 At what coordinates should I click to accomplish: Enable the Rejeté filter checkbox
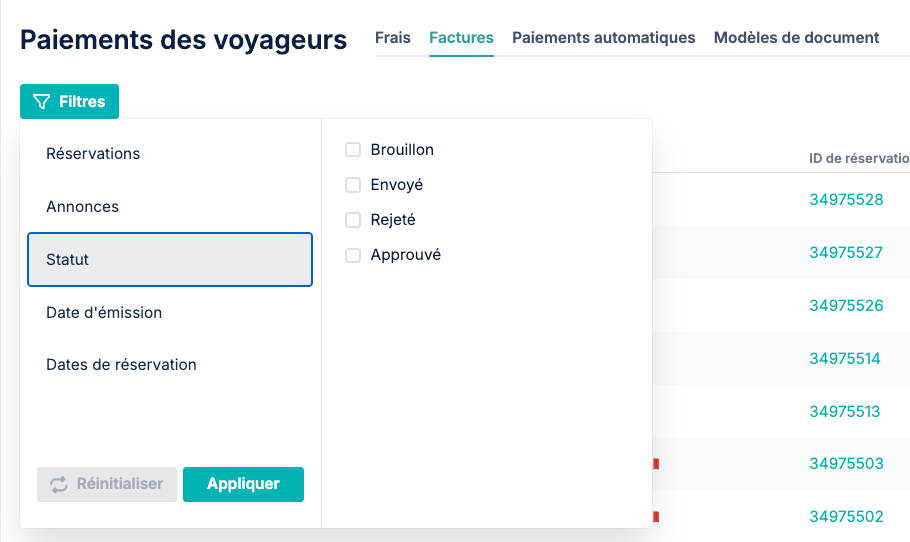[353, 220]
